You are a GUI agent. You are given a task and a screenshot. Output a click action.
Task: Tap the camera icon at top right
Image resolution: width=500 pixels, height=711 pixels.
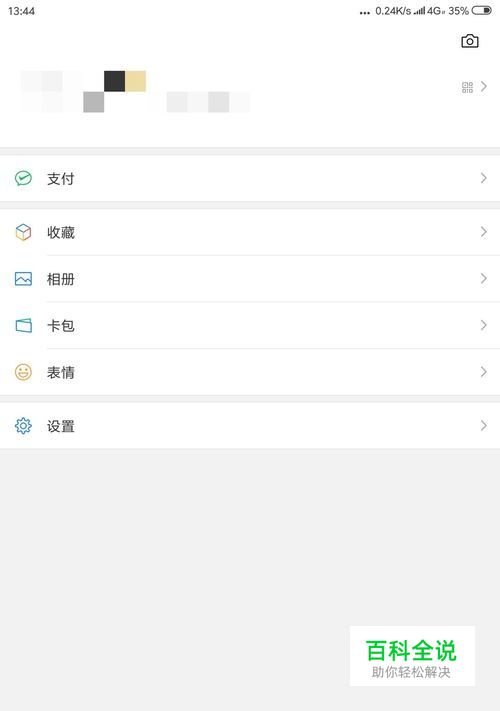(470, 41)
